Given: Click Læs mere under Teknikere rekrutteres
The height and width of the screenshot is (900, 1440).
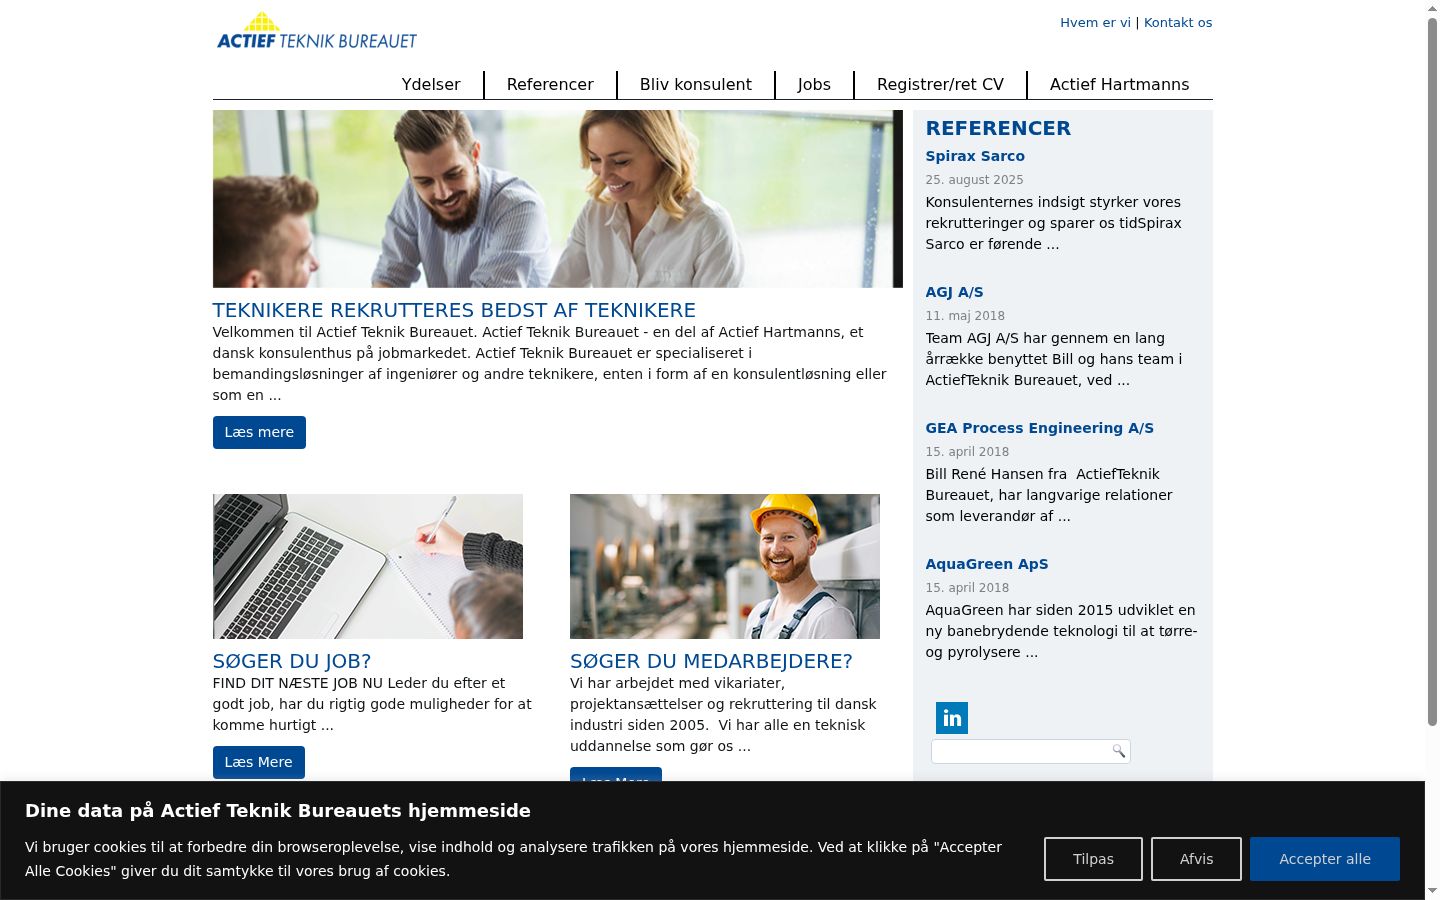Looking at the screenshot, I should (x=259, y=433).
